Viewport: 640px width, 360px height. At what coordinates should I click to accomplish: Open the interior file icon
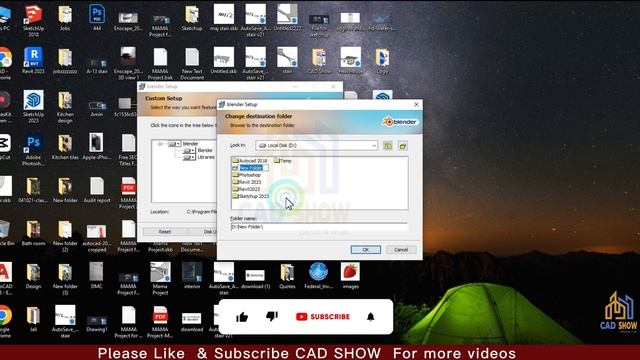(x=192, y=276)
